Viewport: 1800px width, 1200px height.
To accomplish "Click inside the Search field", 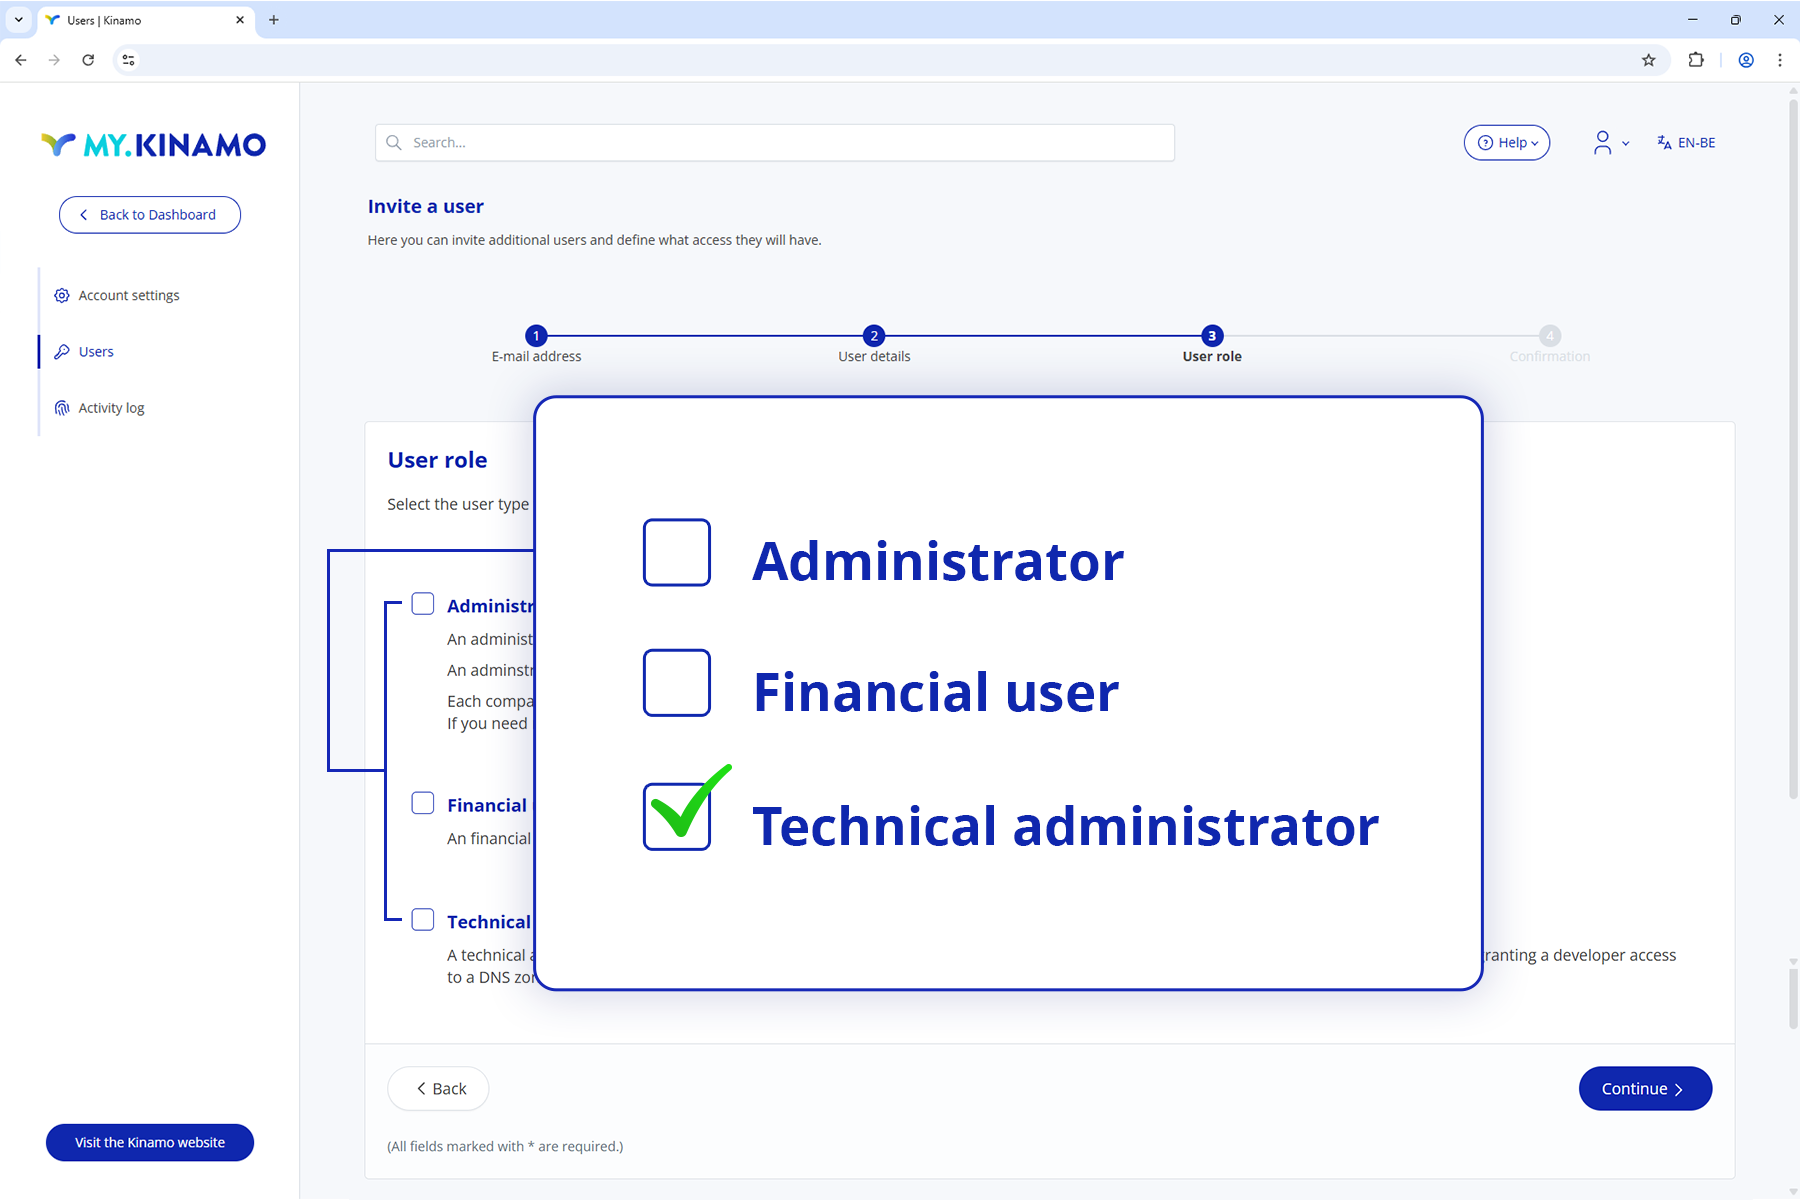I will [x=775, y=143].
